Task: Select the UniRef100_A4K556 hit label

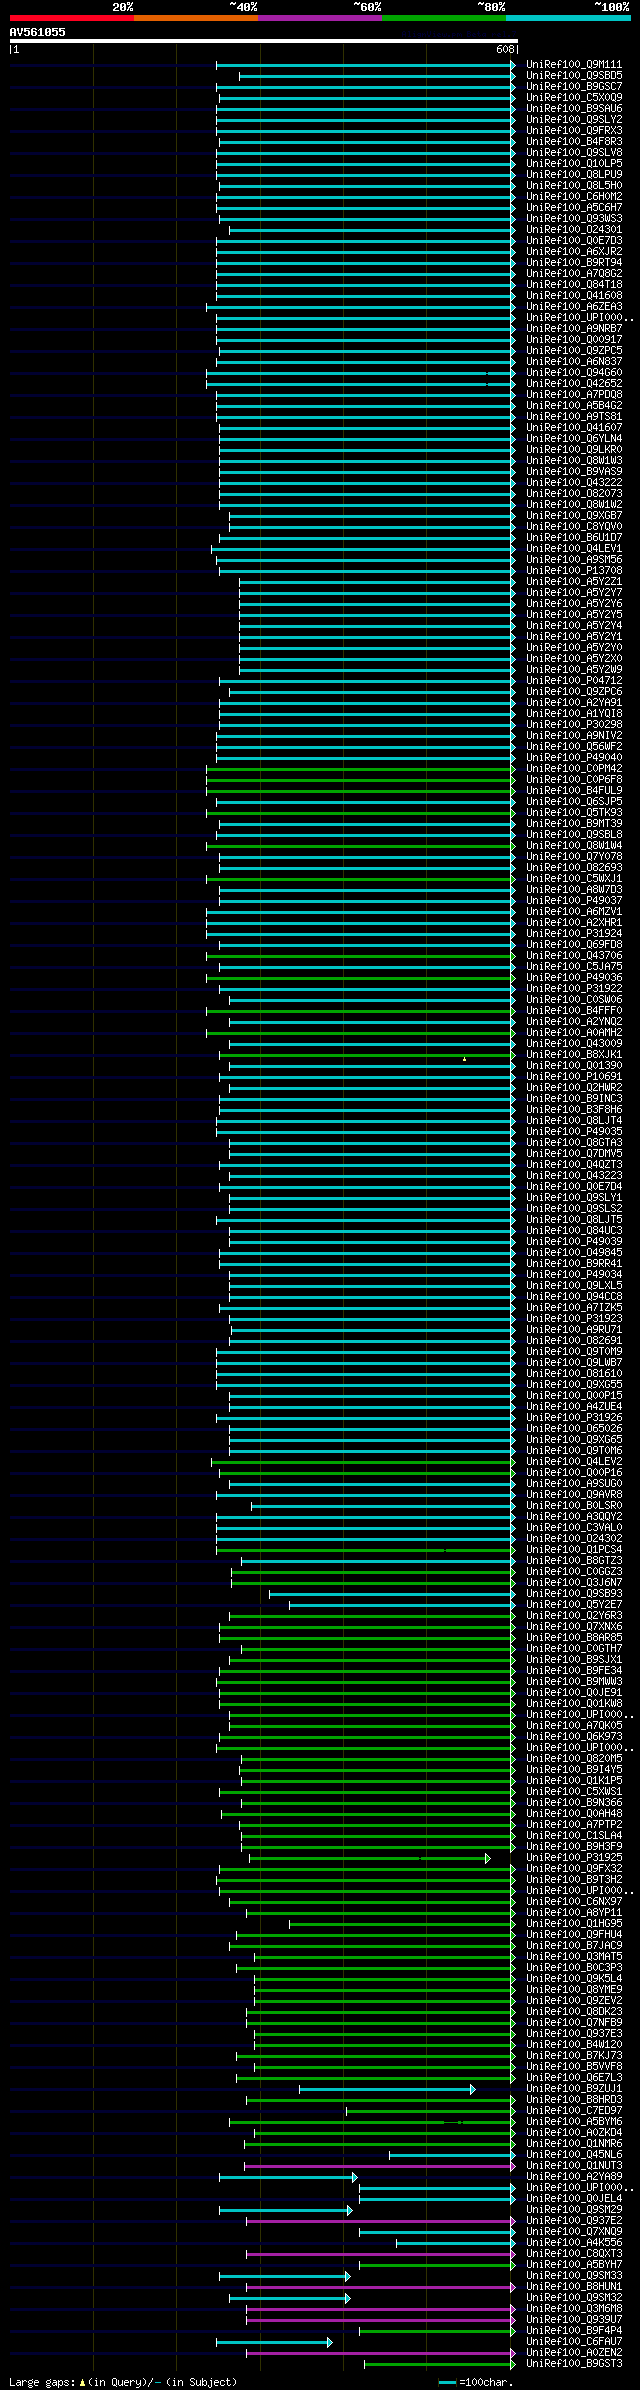Action: pyautogui.click(x=574, y=2242)
